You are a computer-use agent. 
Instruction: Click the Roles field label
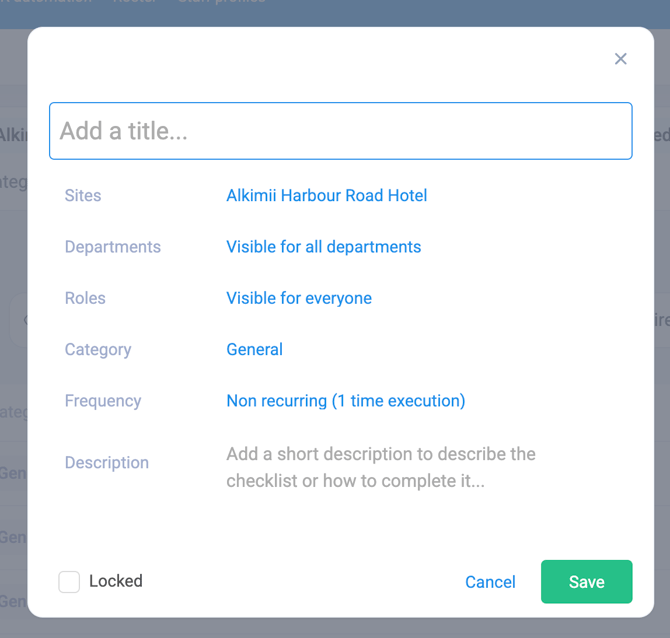tap(85, 298)
